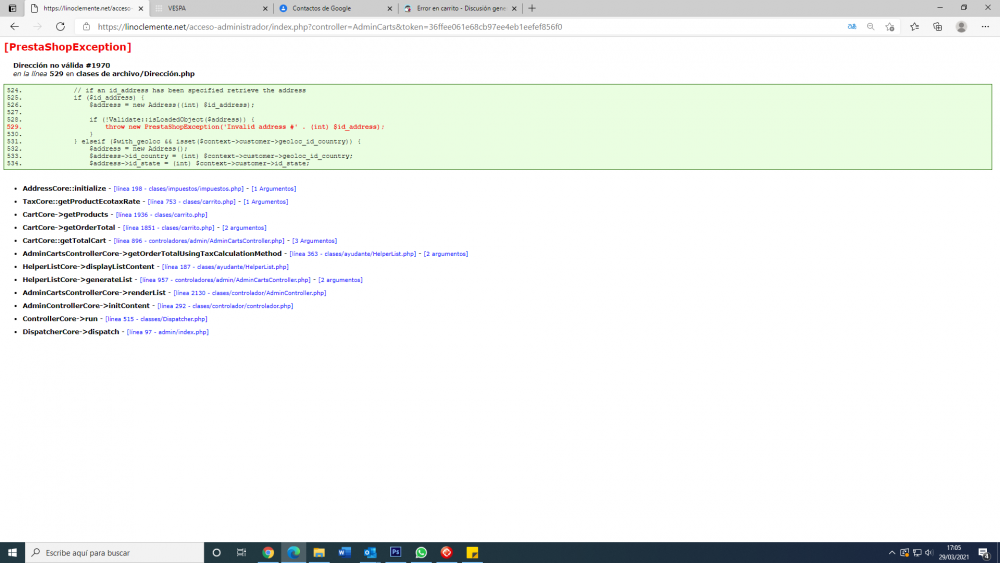Open the translate page icon
Viewport: 1000px width, 563px height.
click(851, 27)
